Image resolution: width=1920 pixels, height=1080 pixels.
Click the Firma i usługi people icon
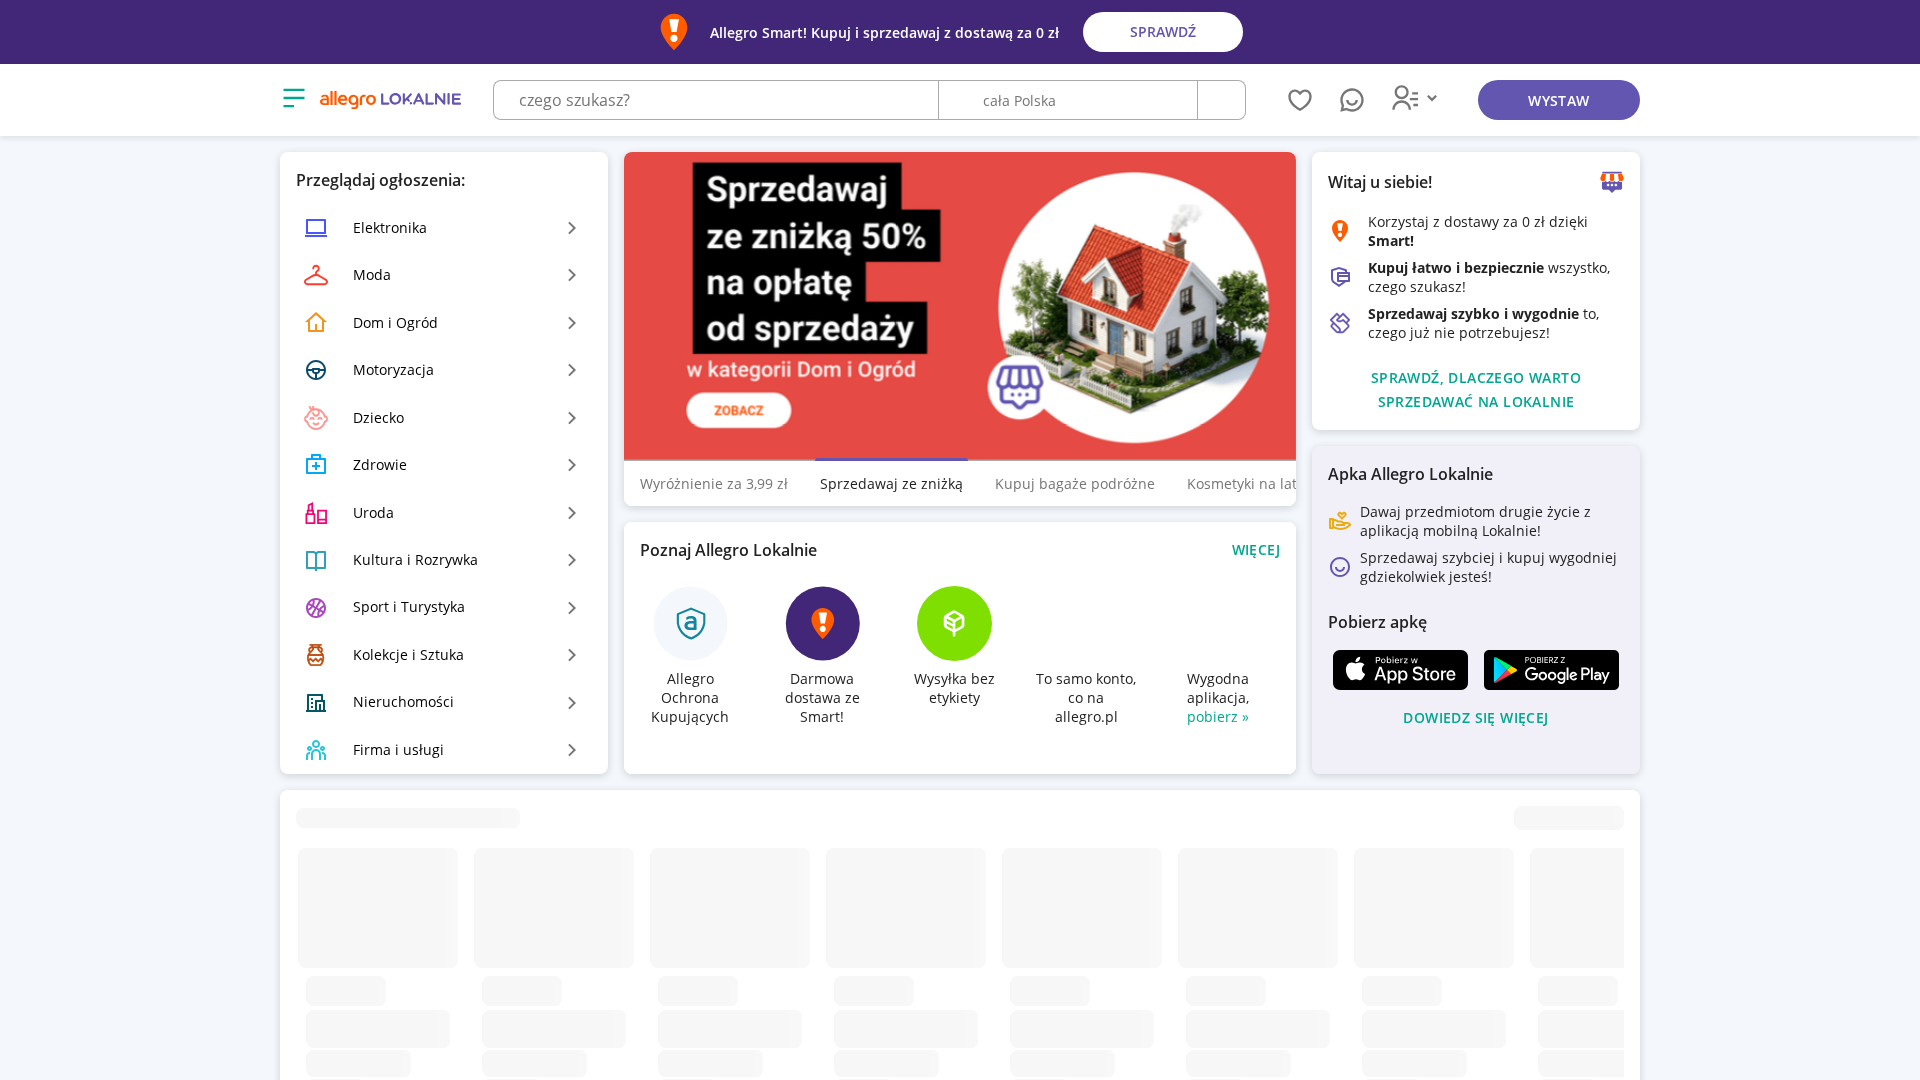316,750
